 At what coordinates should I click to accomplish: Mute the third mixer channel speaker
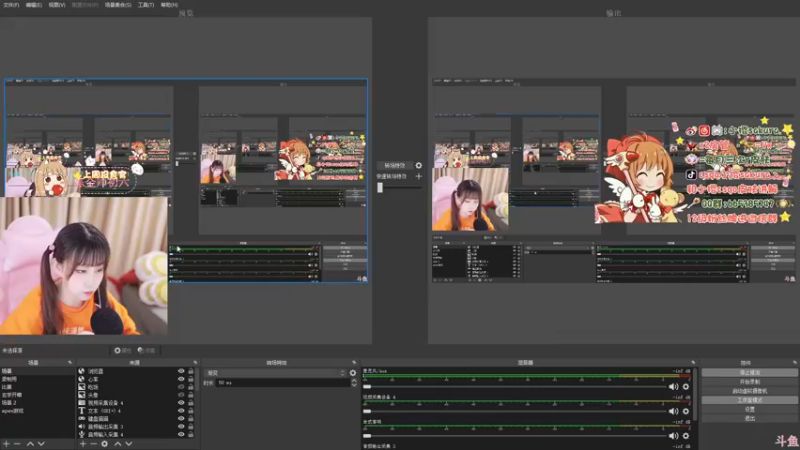(x=673, y=436)
